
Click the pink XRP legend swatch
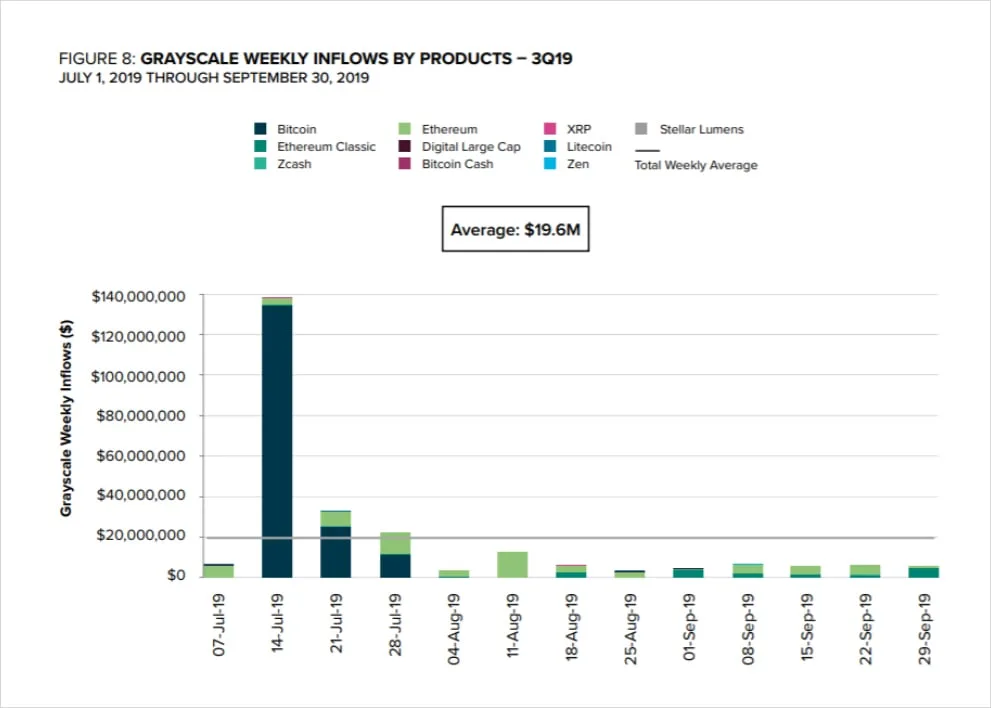tap(550, 129)
